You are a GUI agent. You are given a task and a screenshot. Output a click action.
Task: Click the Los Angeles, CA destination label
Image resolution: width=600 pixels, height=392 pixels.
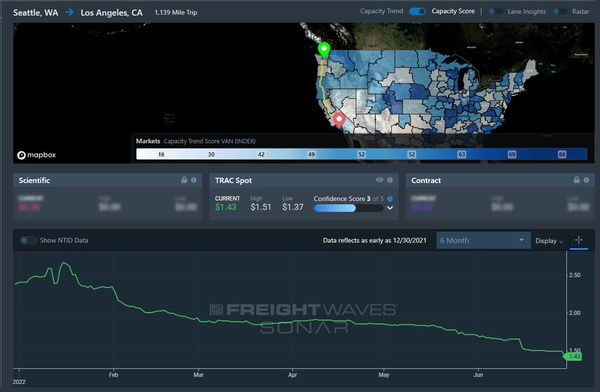coord(111,13)
